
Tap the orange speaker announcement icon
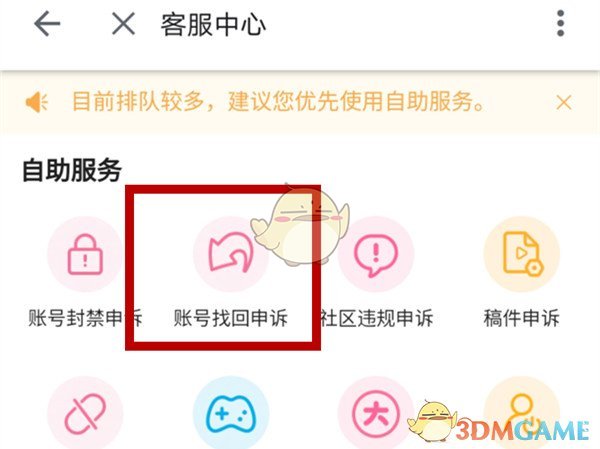36,102
